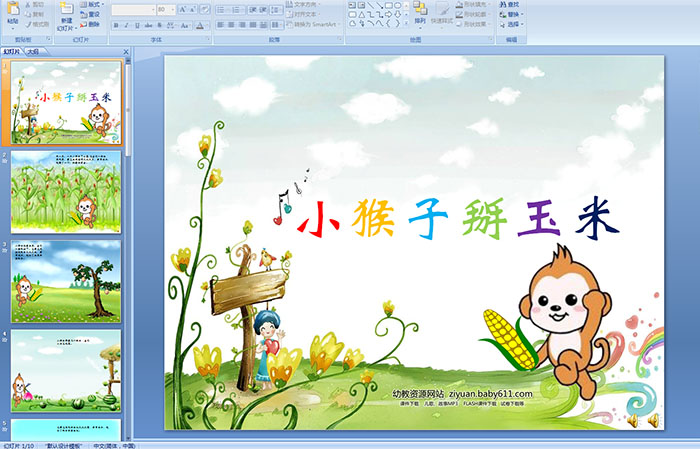
Task: Open the font color picker
Action: click(x=201, y=24)
